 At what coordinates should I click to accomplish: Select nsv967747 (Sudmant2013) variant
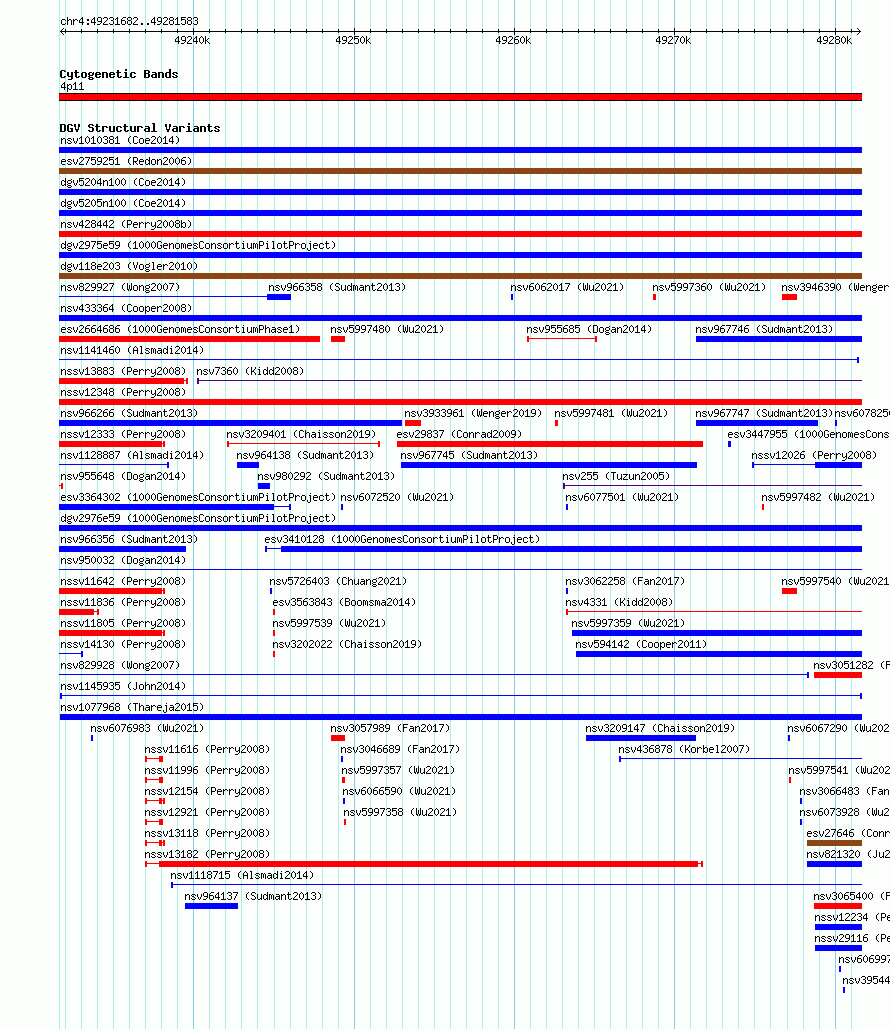(x=764, y=413)
